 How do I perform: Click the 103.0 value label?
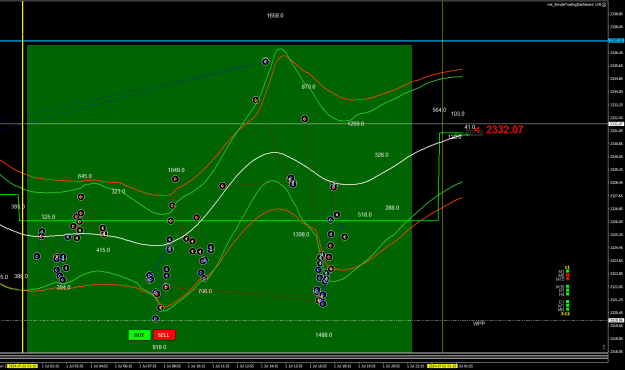point(458,114)
